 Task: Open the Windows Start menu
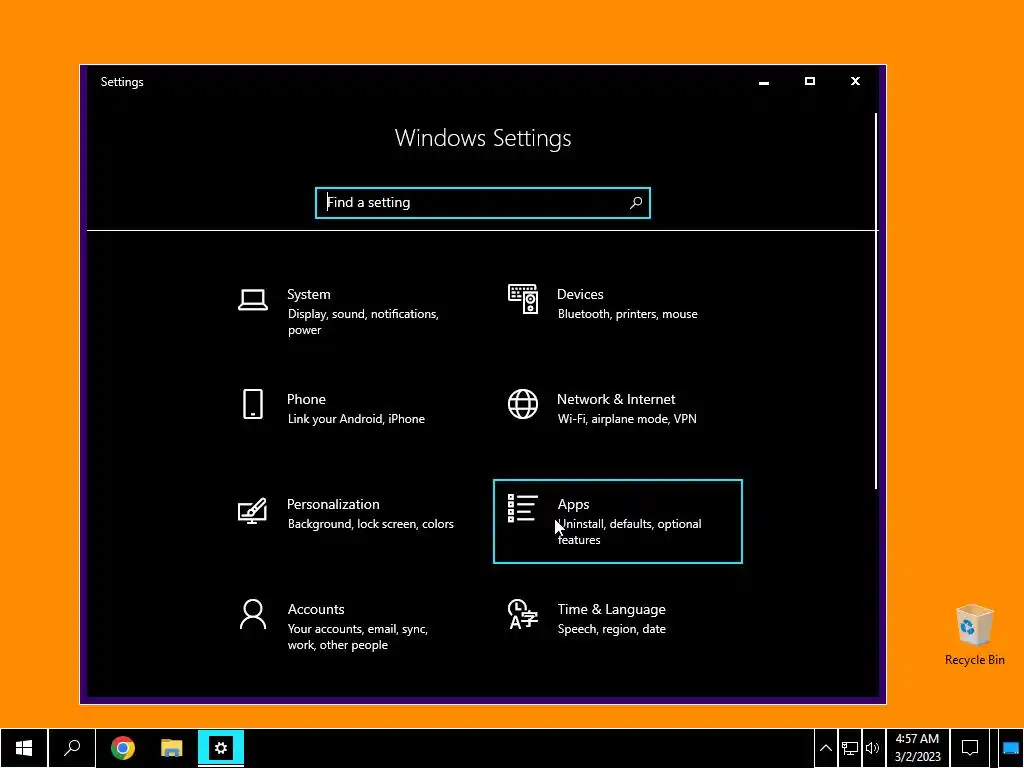click(x=24, y=748)
